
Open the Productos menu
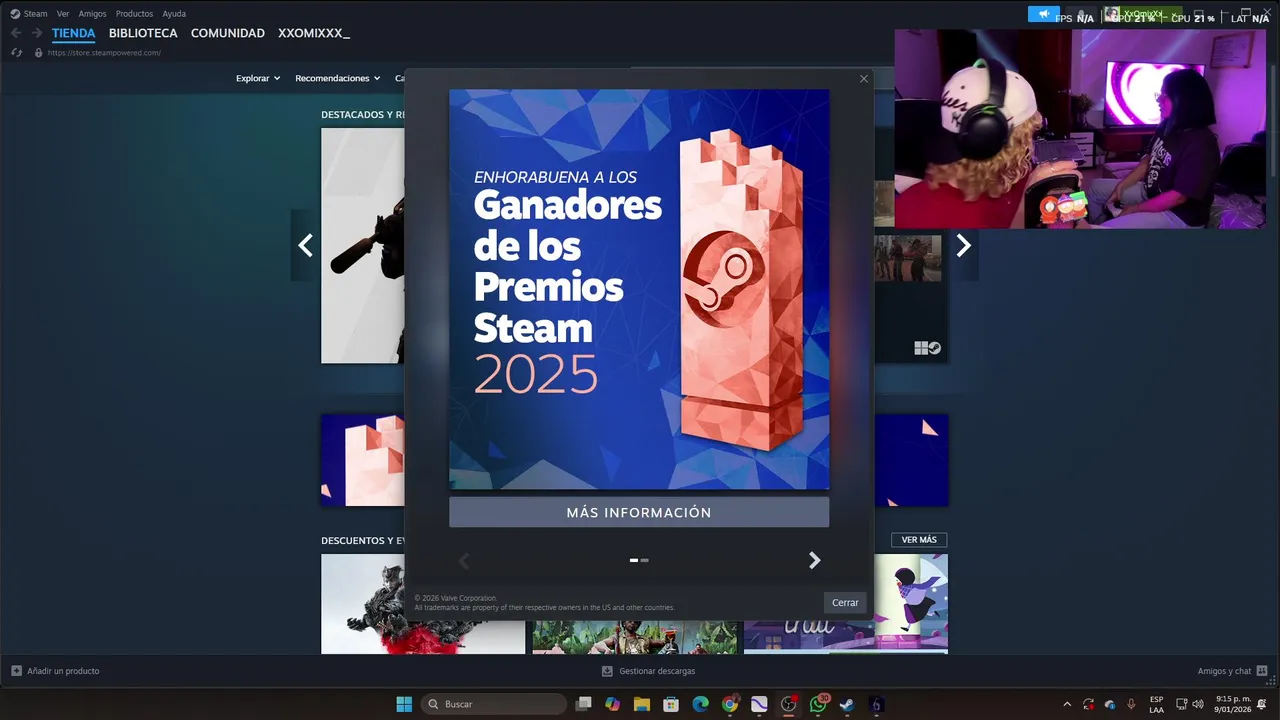coord(134,14)
